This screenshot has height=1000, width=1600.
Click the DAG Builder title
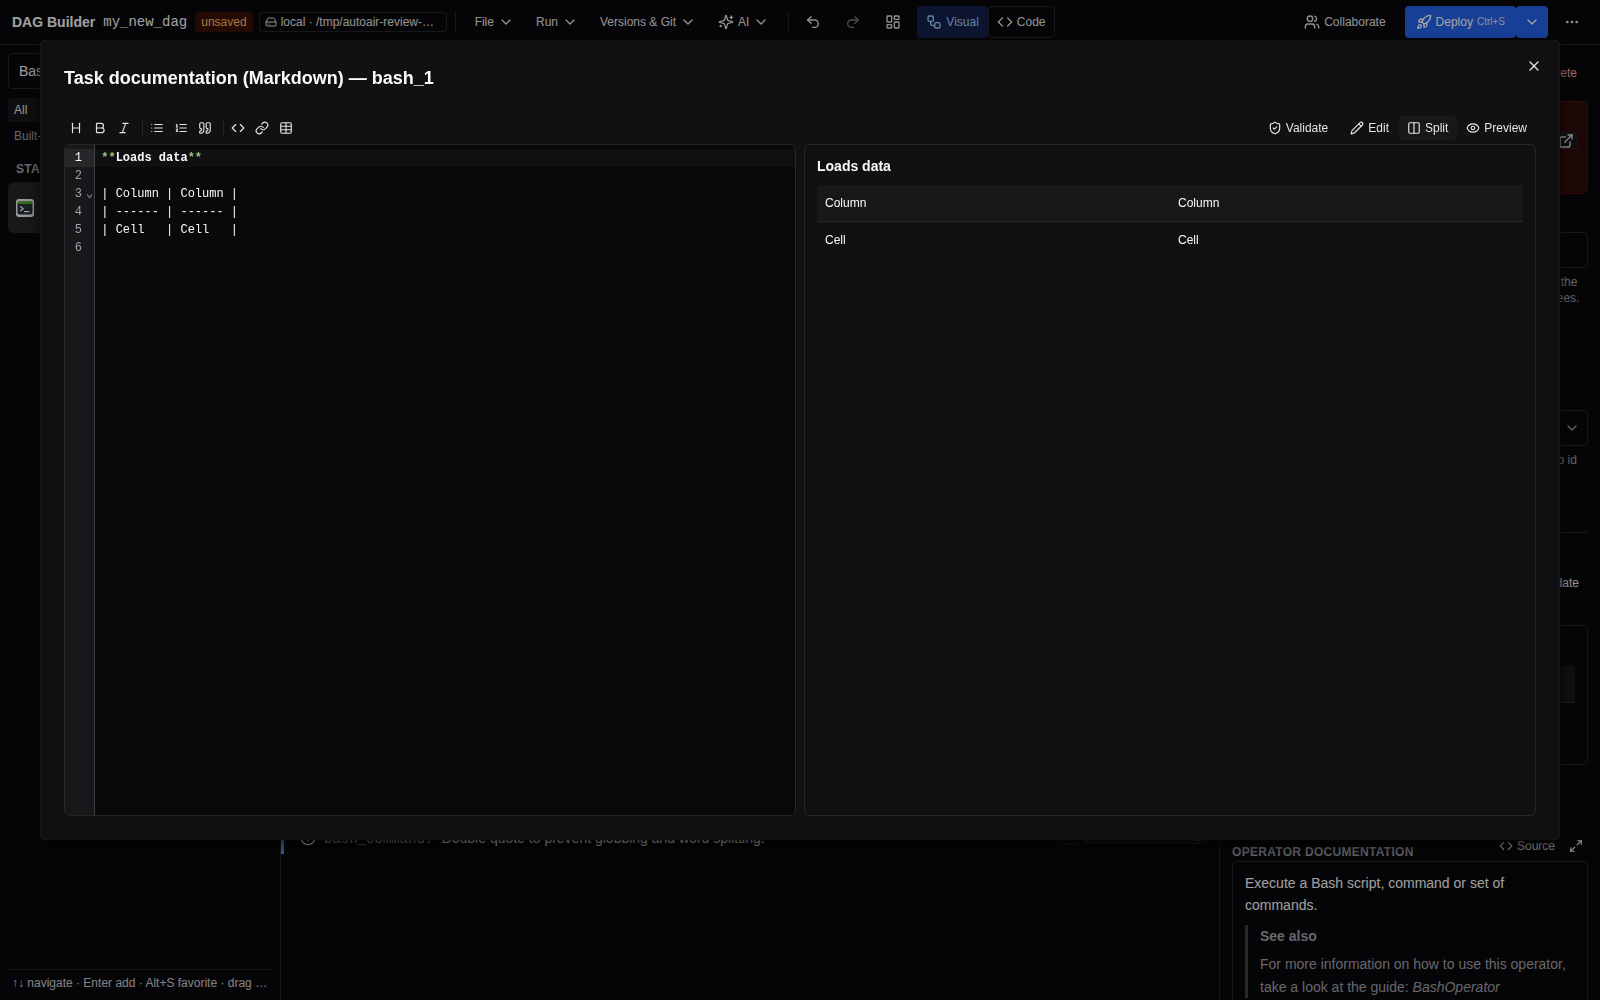[53, 22]
